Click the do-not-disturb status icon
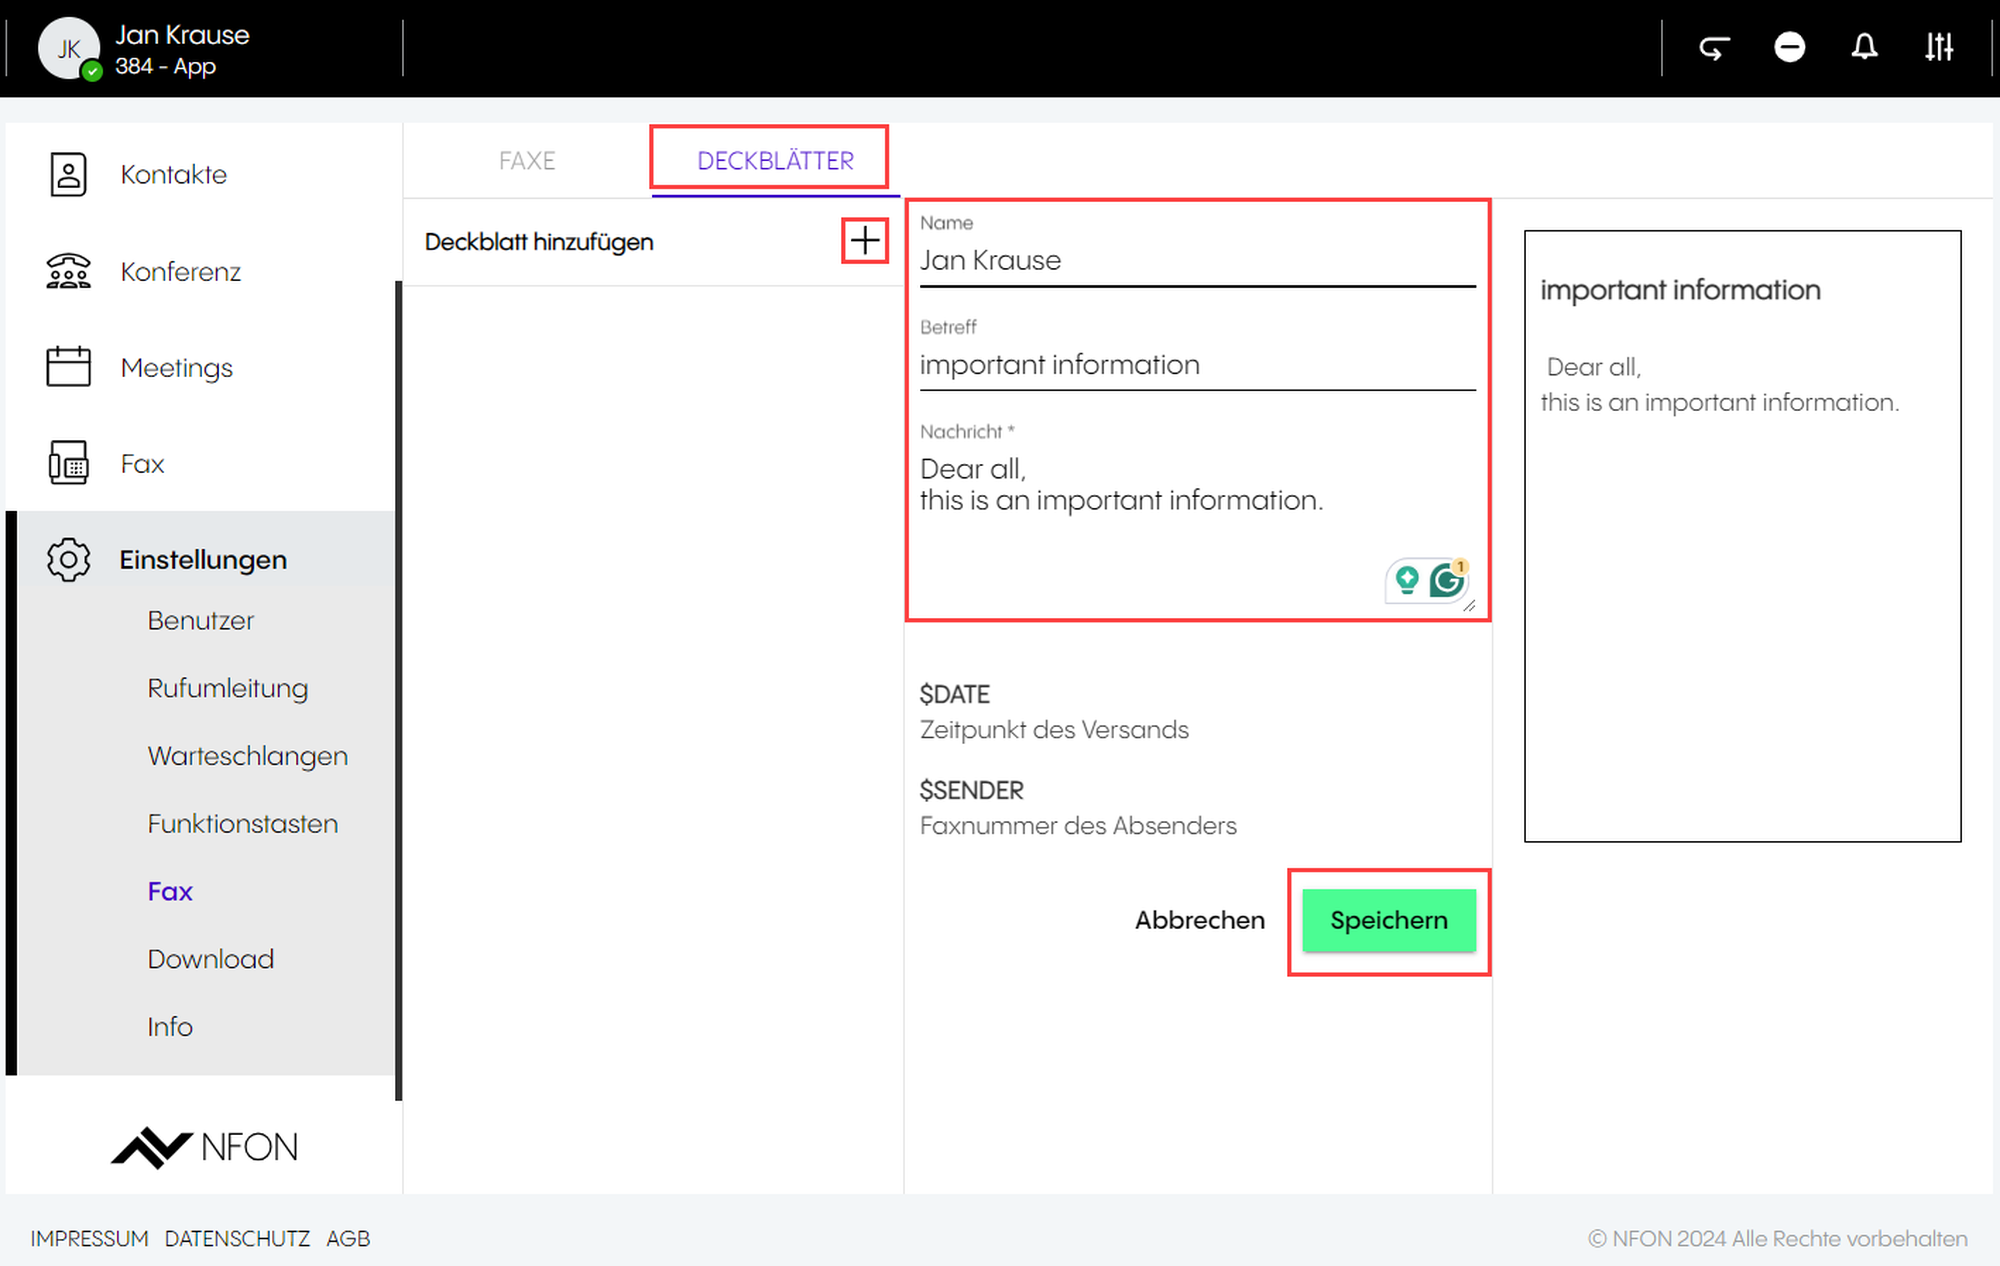The width and height of the screenshot is (2000, 1266). click(x=1789, y=47)
